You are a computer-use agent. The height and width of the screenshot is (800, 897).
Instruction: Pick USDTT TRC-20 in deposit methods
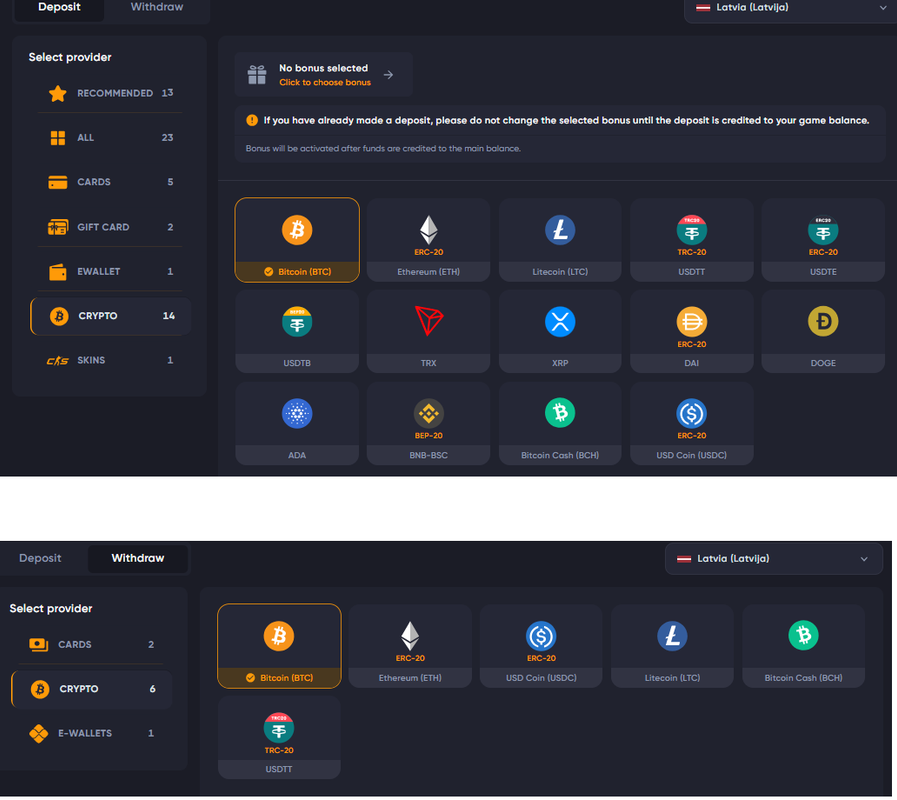[x=692, y=240]
